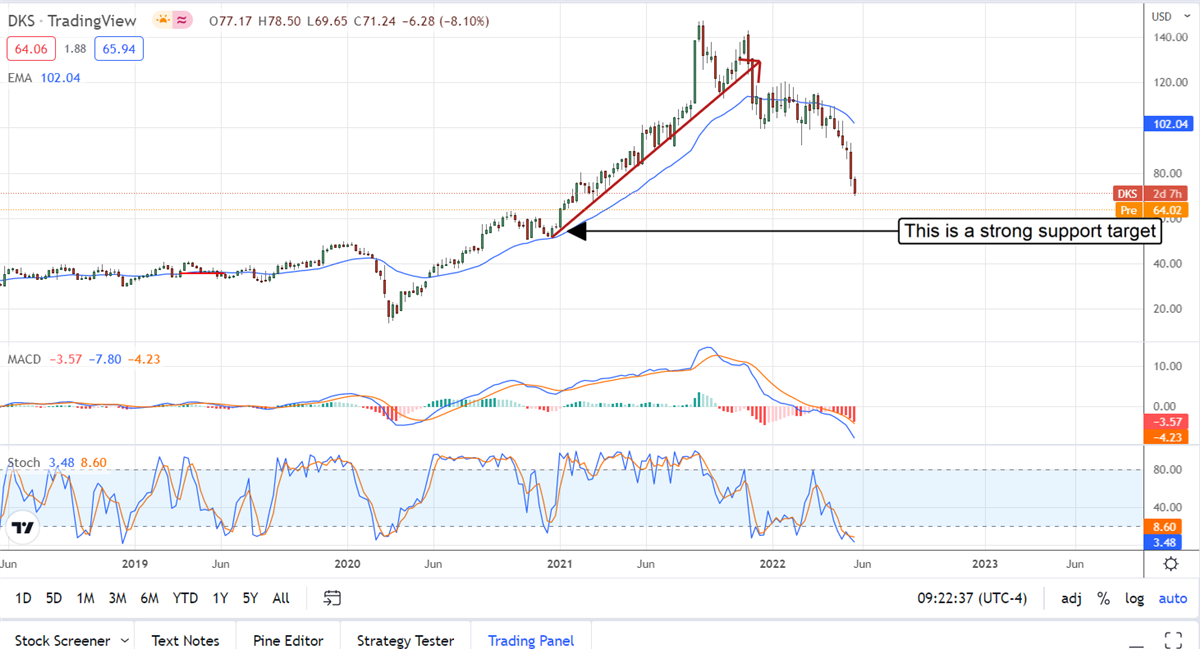
Task: Click the pre-market sun session icon
Action: tap(161, 20)
